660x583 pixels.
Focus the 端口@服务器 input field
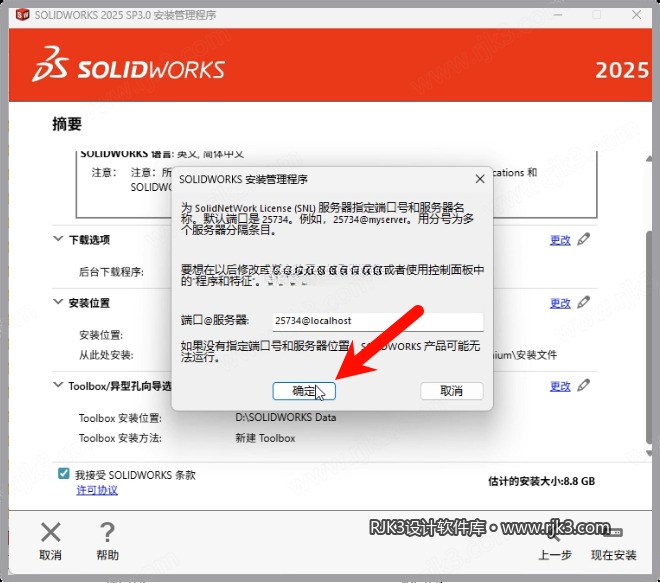tap(378, 321)
